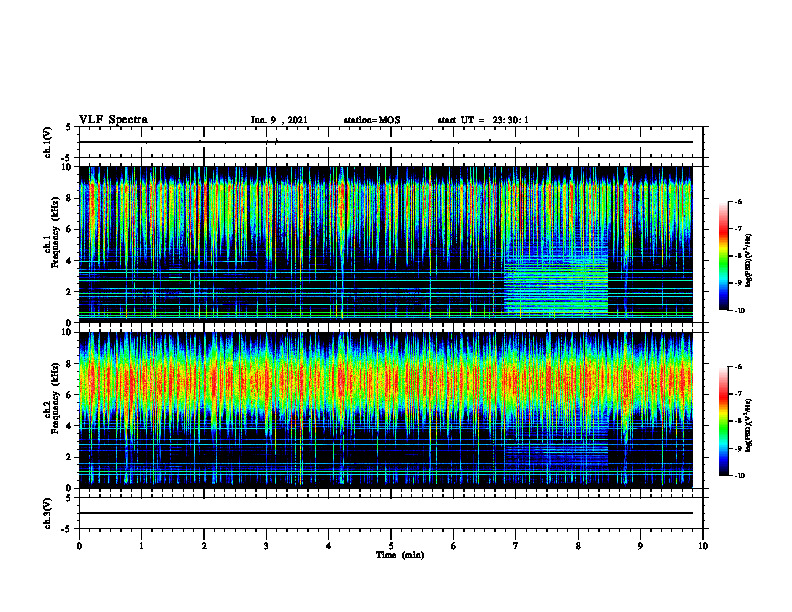Click time axis tick label '0'
Viewport: 792px width, 612px height.
79,546
